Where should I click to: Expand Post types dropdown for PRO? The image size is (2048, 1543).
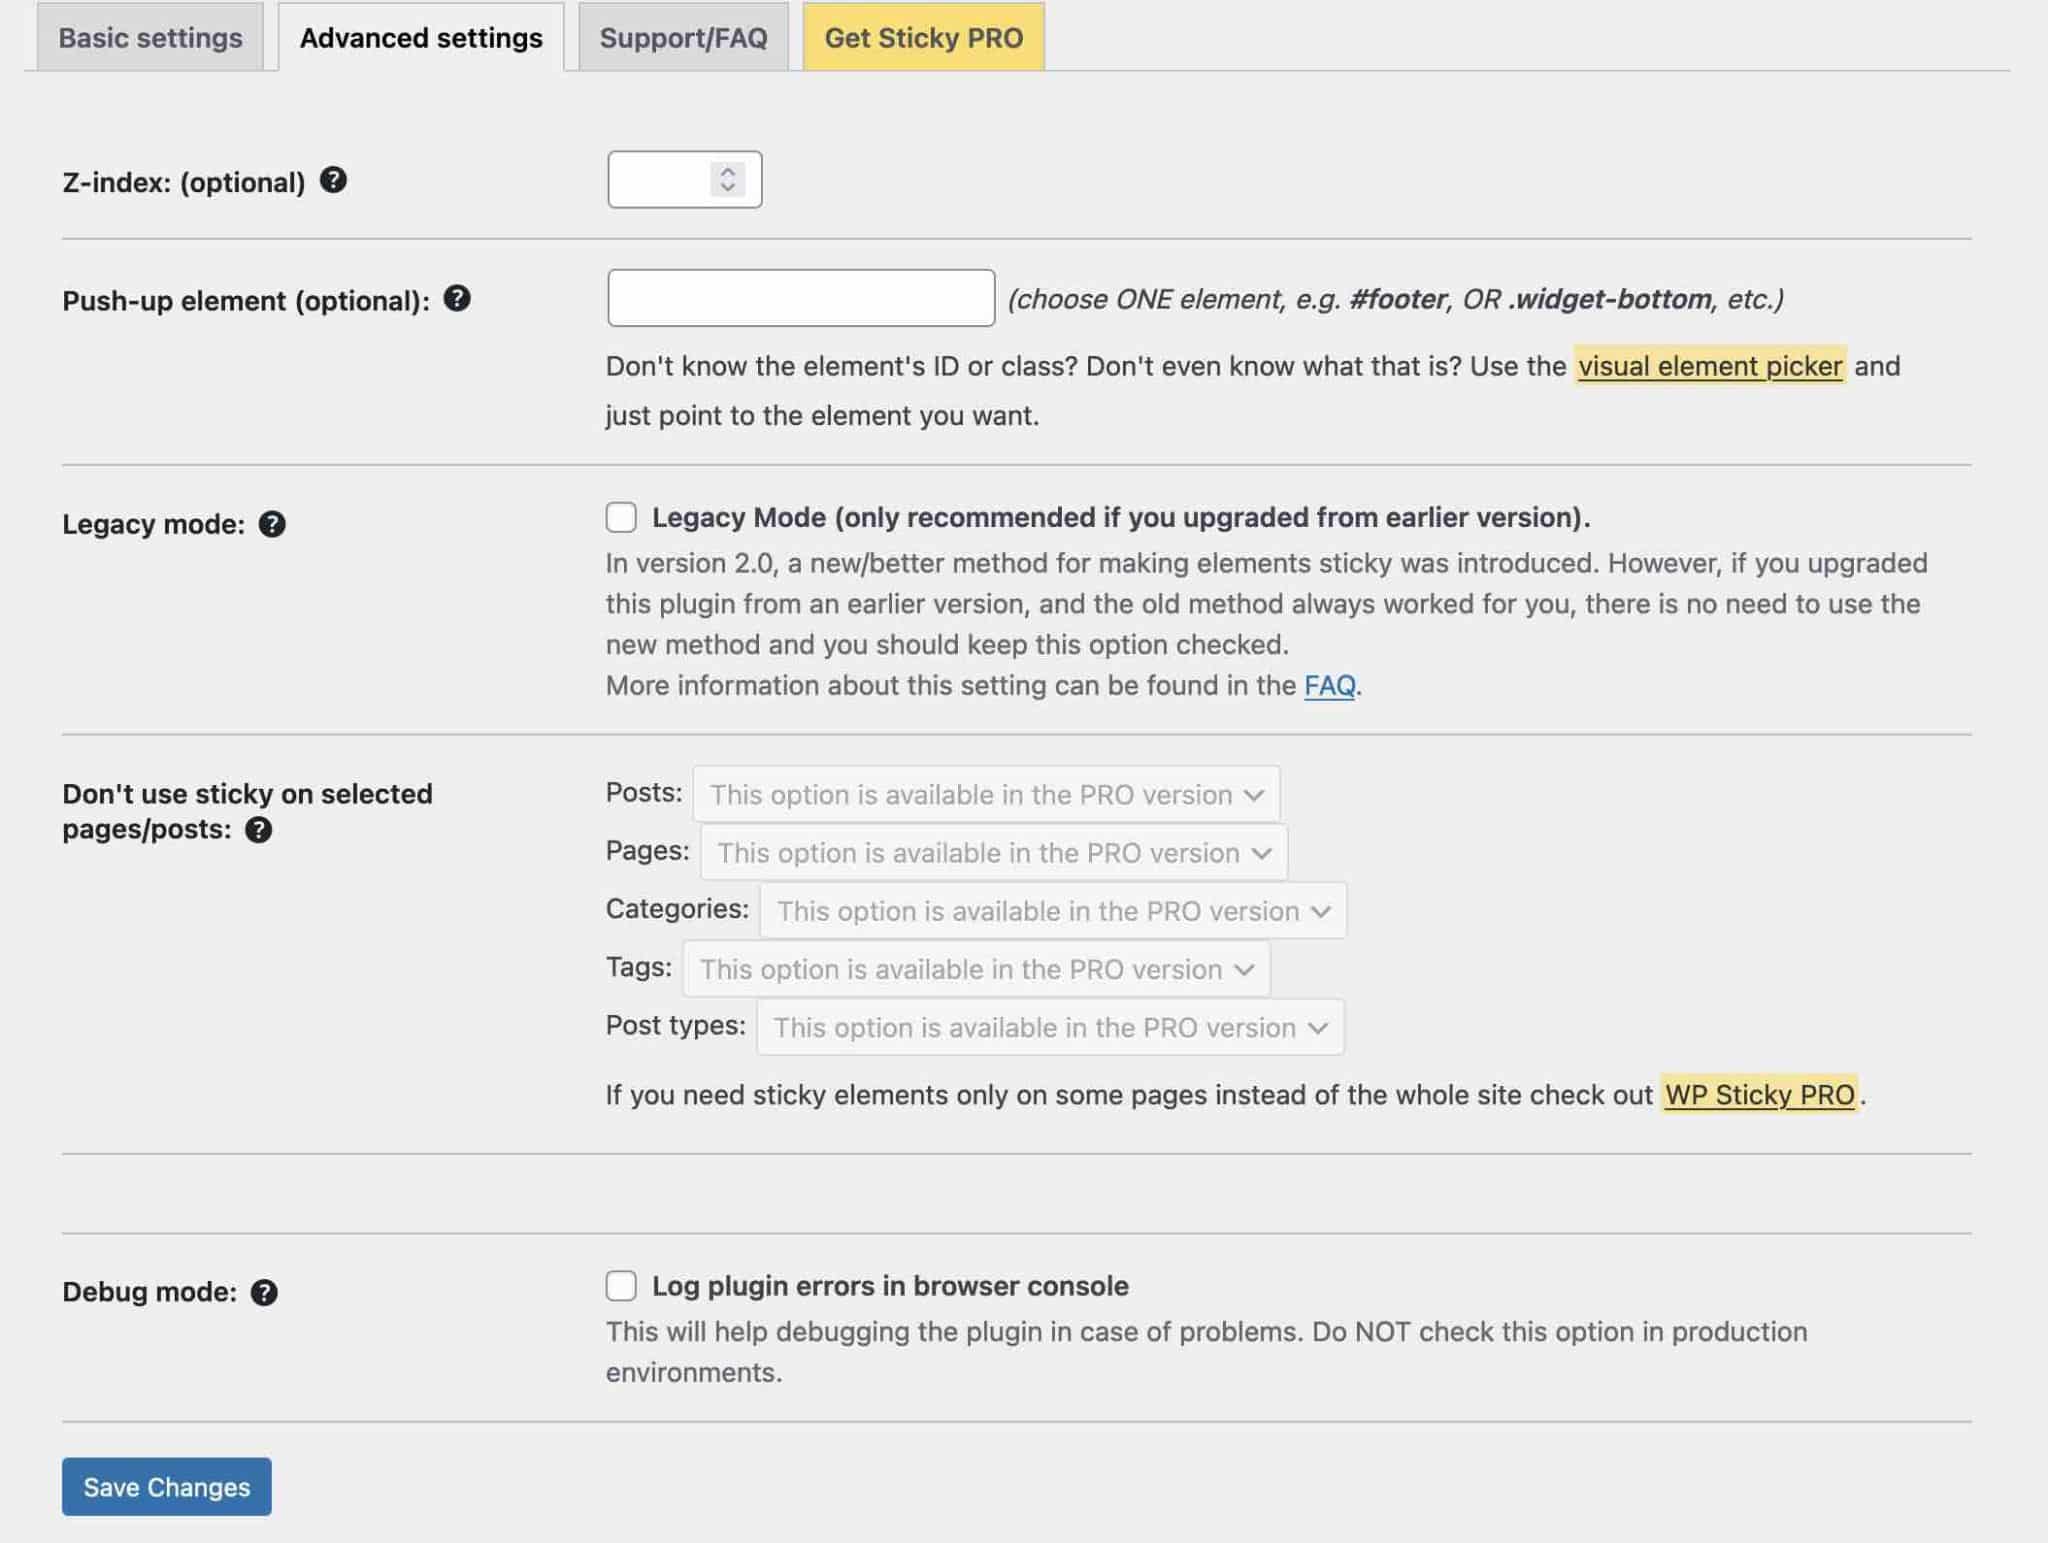pos(1321,1026)
